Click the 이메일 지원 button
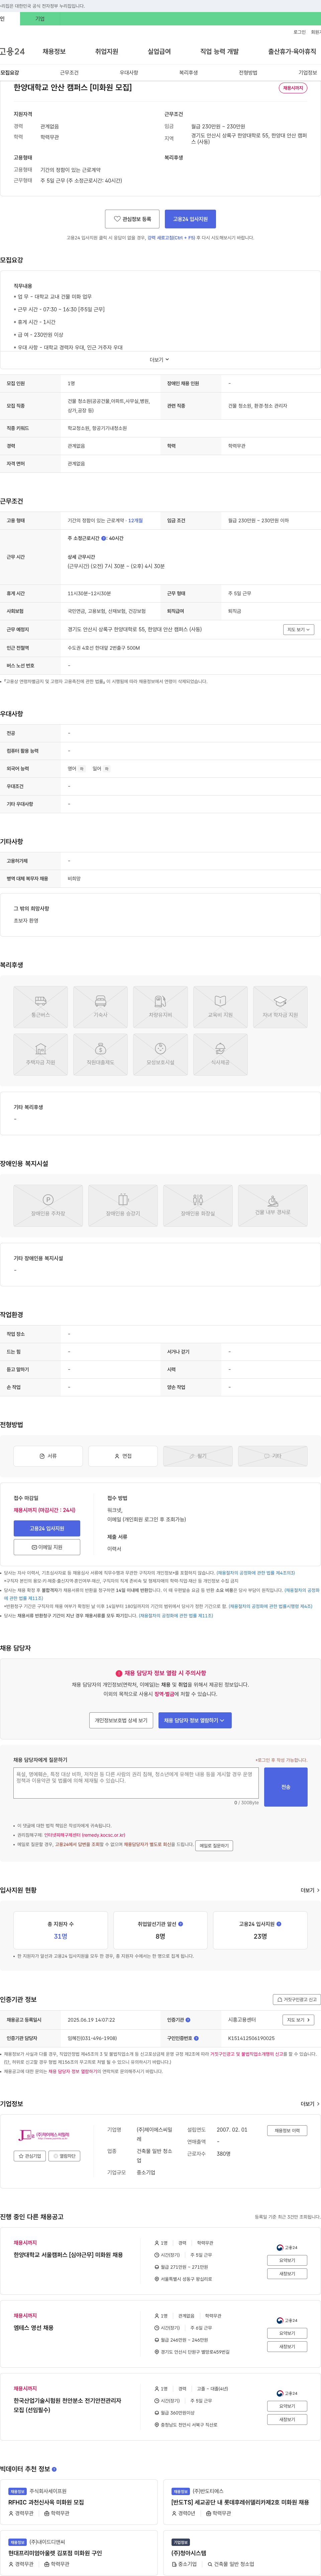Screen dimensions: 321x2576 click(x=47, y=1547)
